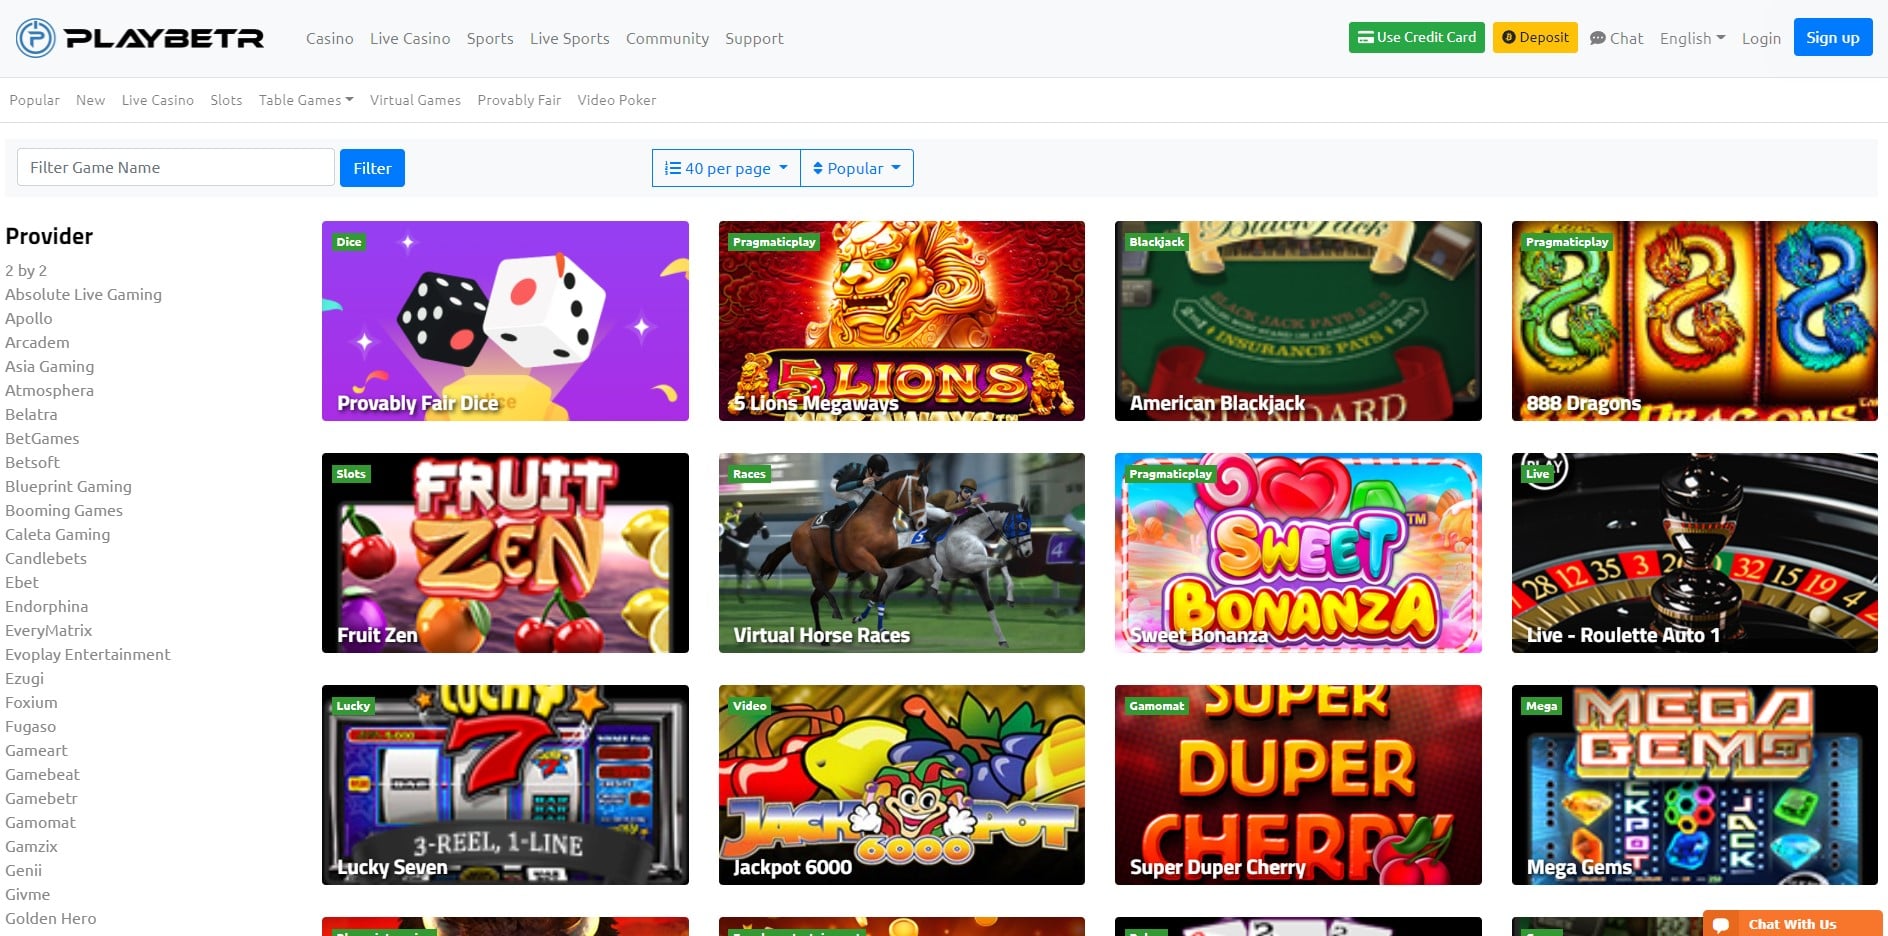Open the Mega Gems slot

pyautogui.click(x=1695, y=785)
